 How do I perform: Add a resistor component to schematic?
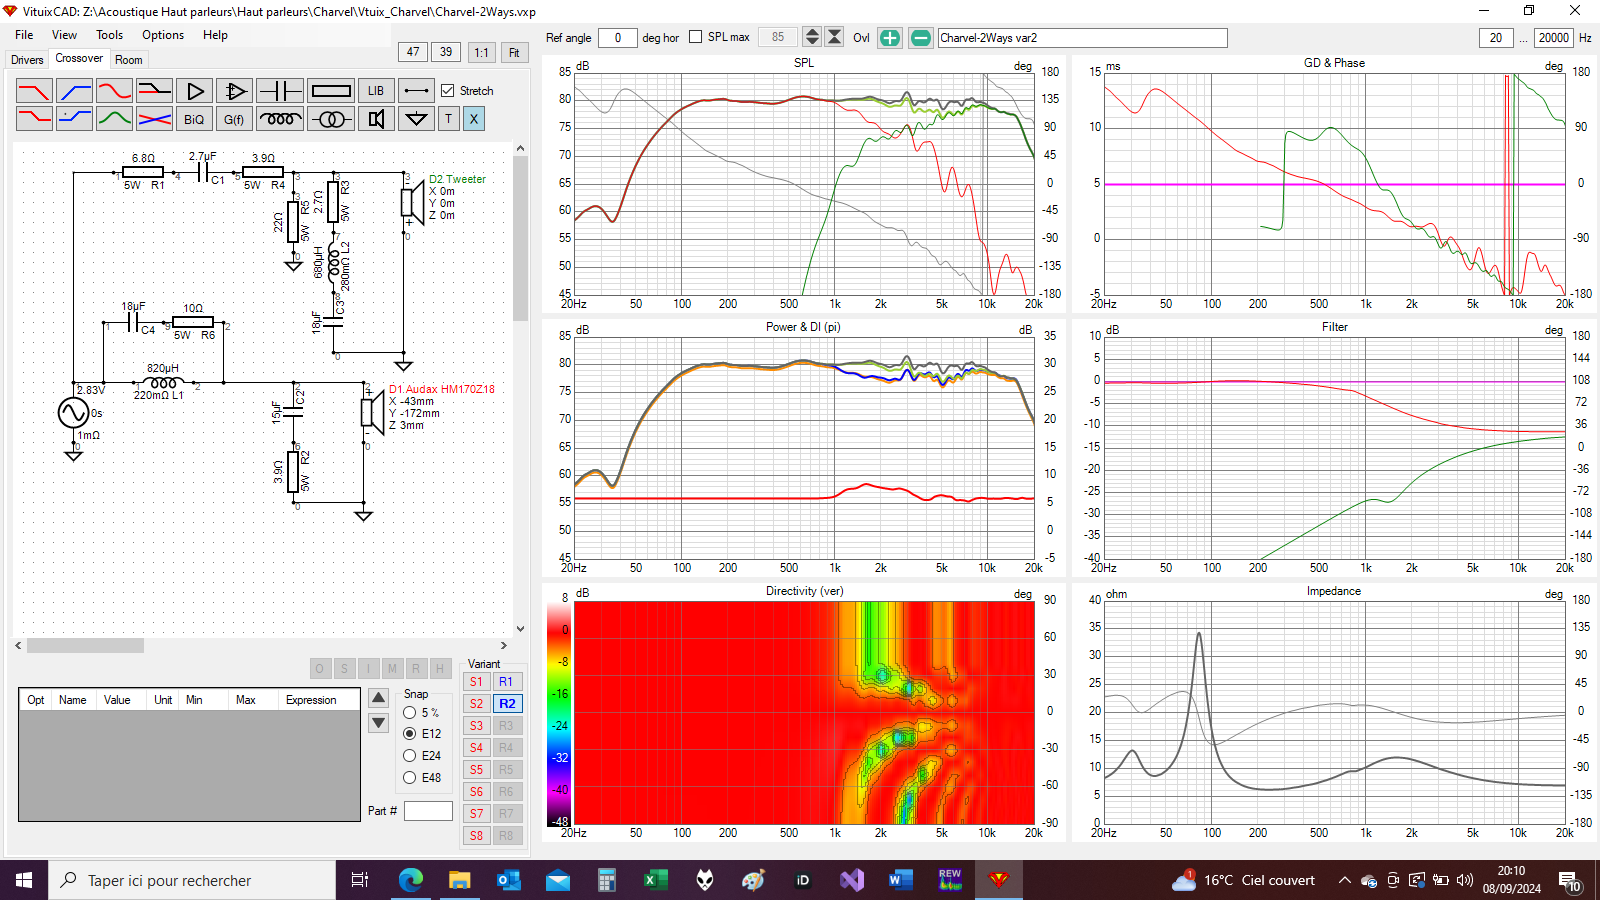point(331,91)
